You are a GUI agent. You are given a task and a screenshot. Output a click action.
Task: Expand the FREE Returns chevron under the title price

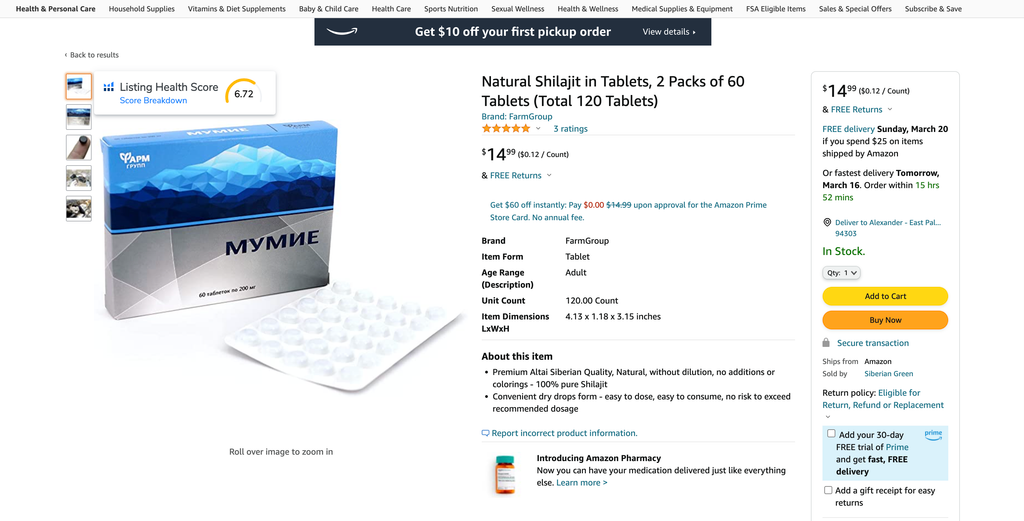[549, 175]
